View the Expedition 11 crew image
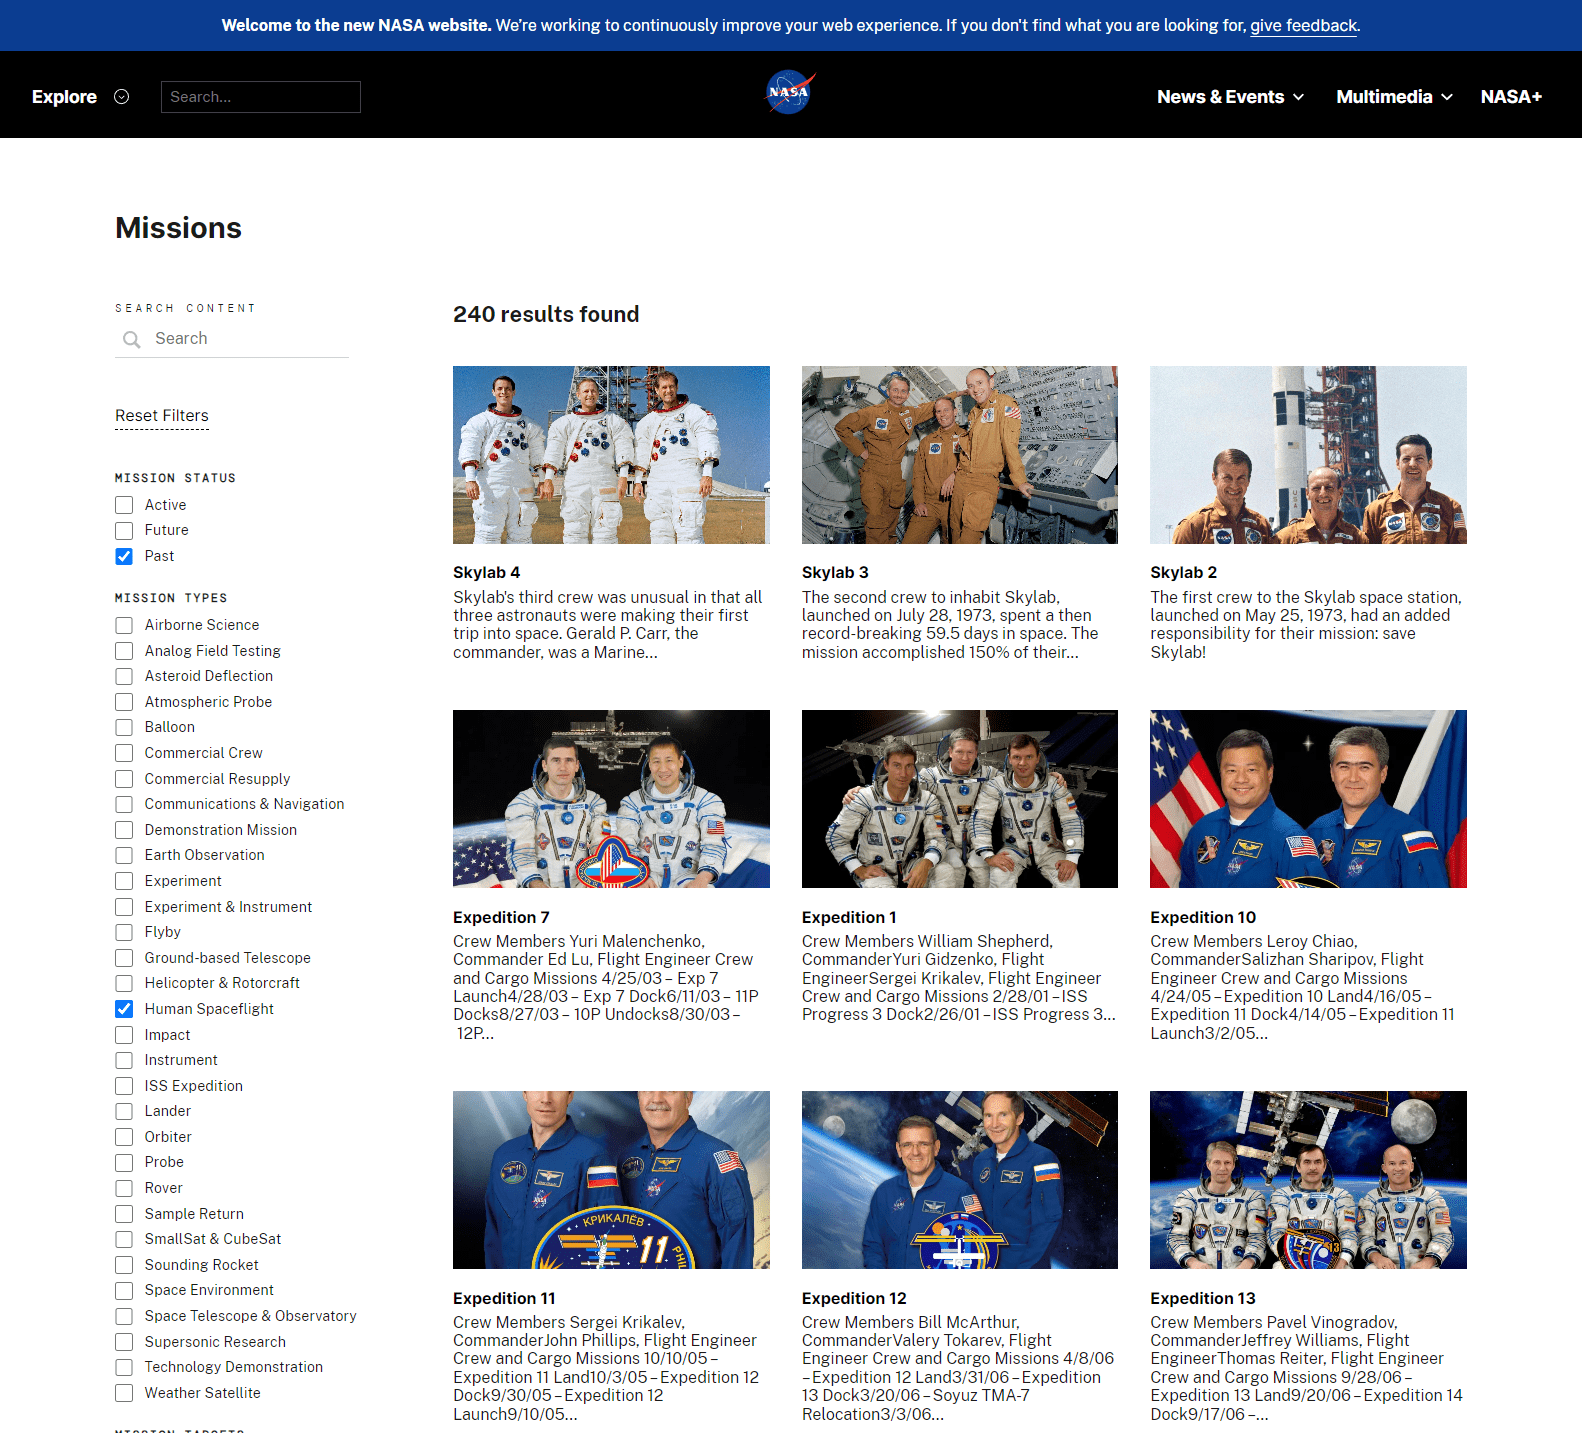The image size is (1582, 1433). 611,1180
